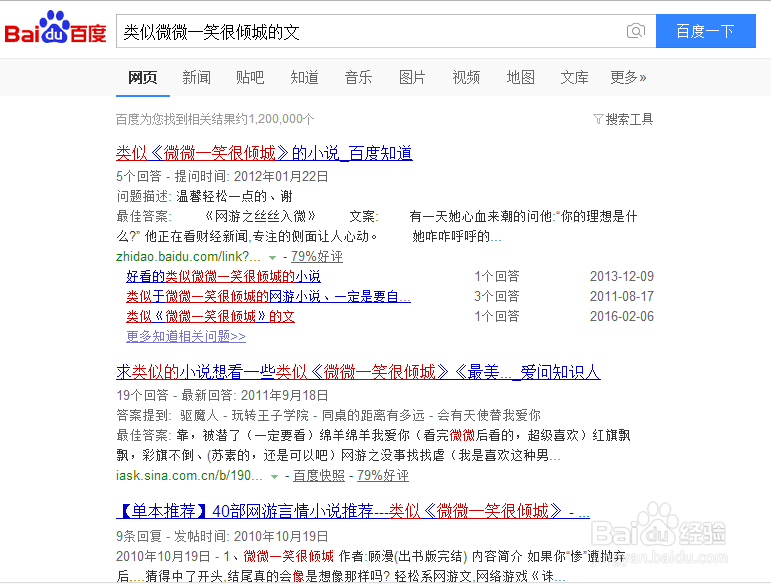Expand dropdown arrow beside iask.sina.com.cn link
Screen dimensions: 771x584
coord(274,476)
